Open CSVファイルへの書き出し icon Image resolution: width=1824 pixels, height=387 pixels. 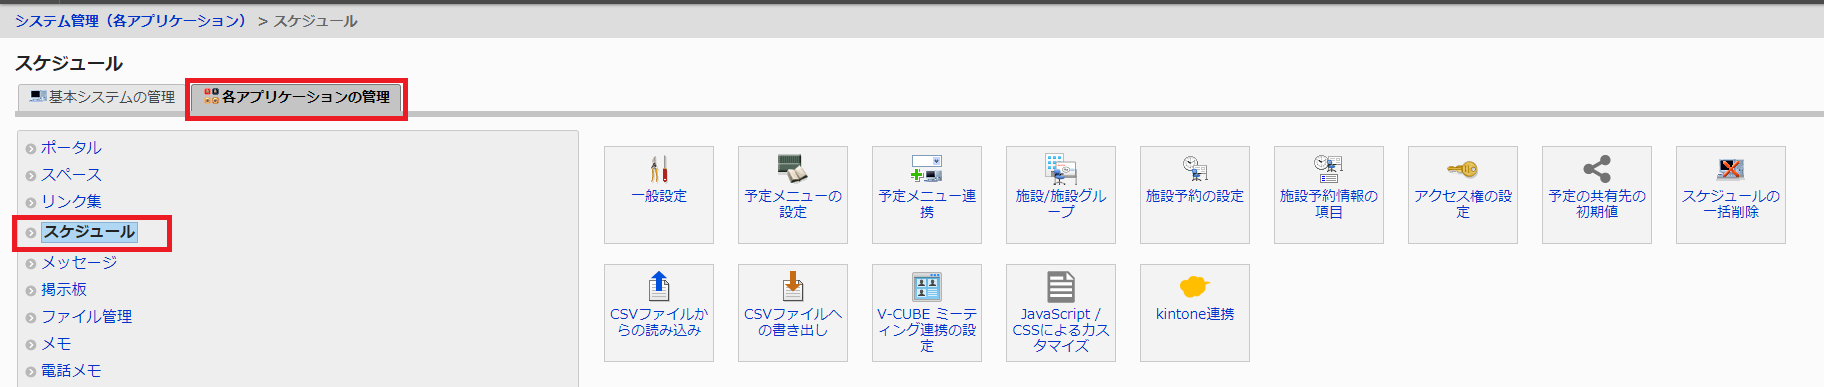pyautogui.click(x=792, y=286)
